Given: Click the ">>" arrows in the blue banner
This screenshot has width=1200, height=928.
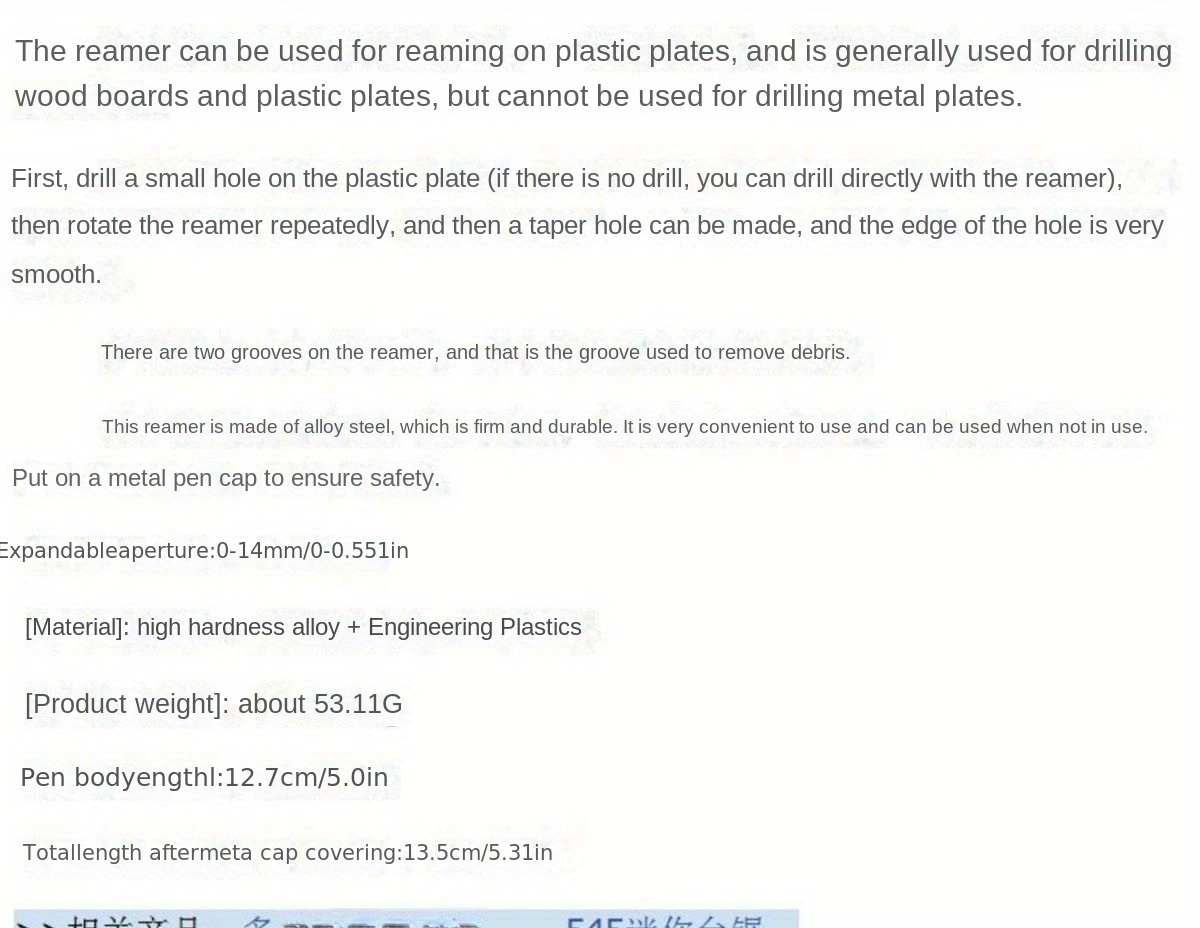Looking at the screenshot, I should [36, 922].
